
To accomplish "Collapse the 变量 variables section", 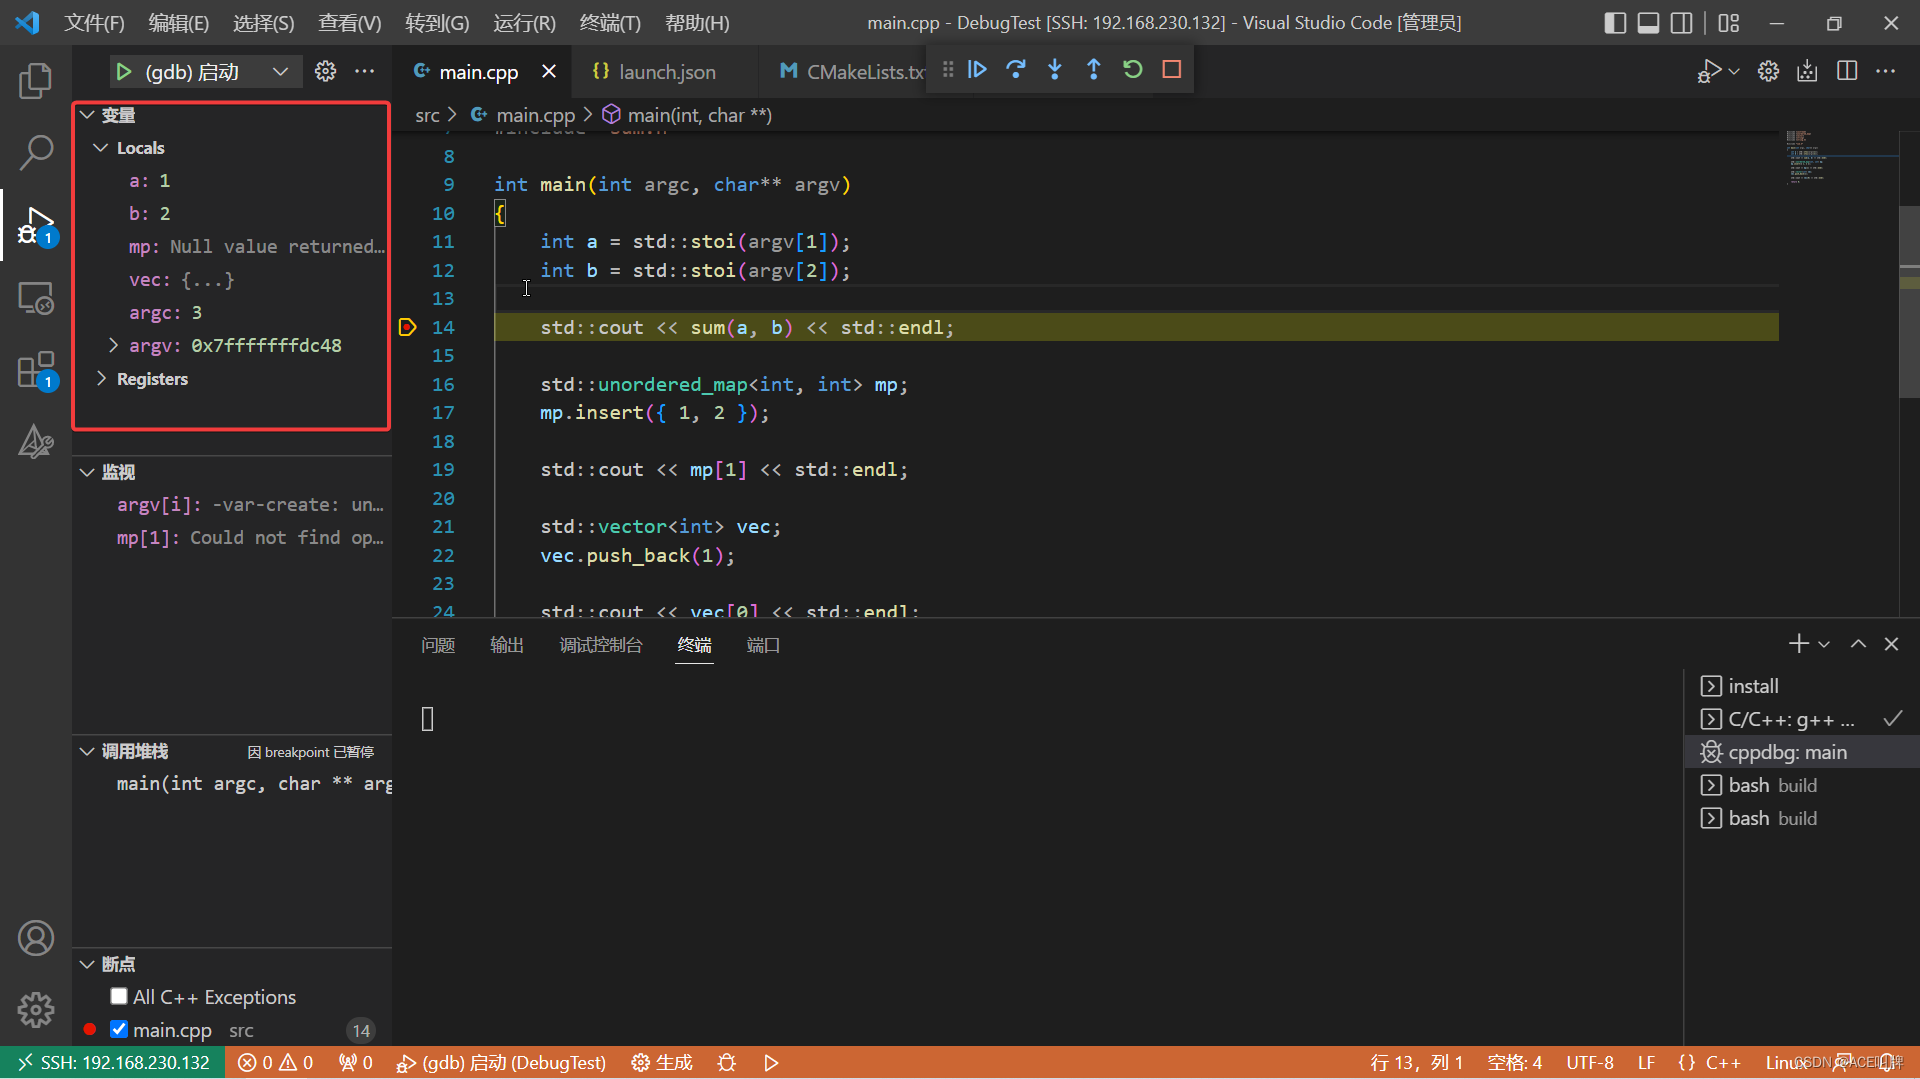I will tap(87, 115).
